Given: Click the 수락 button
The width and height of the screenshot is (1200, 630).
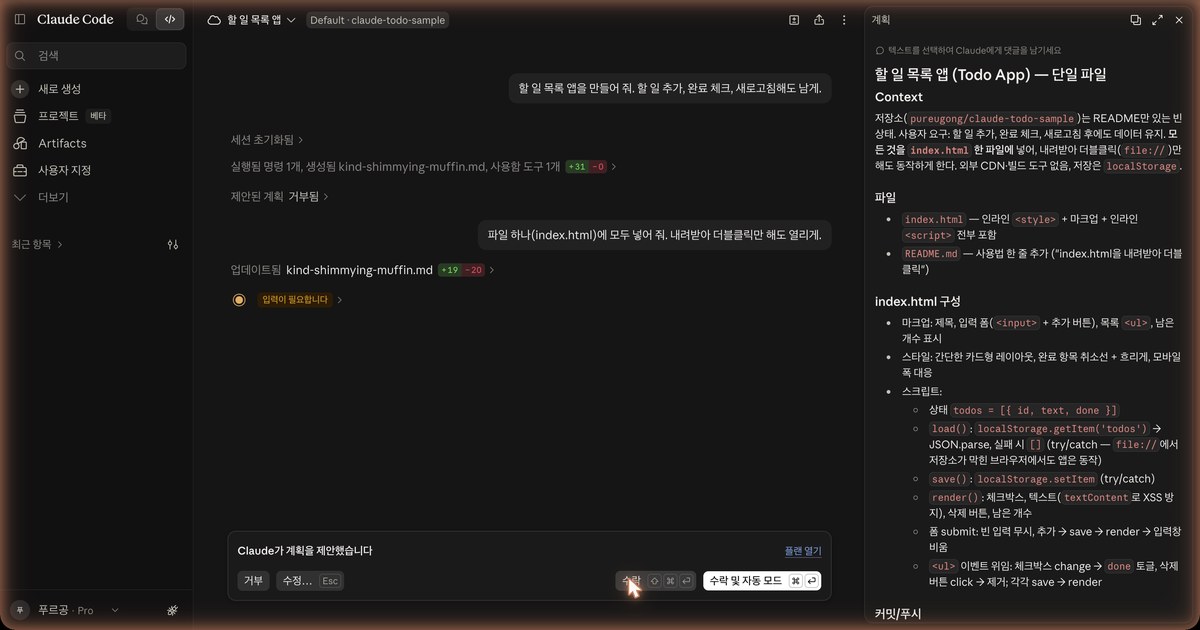Looking at the screenshot, I should (x=656, y=581).
